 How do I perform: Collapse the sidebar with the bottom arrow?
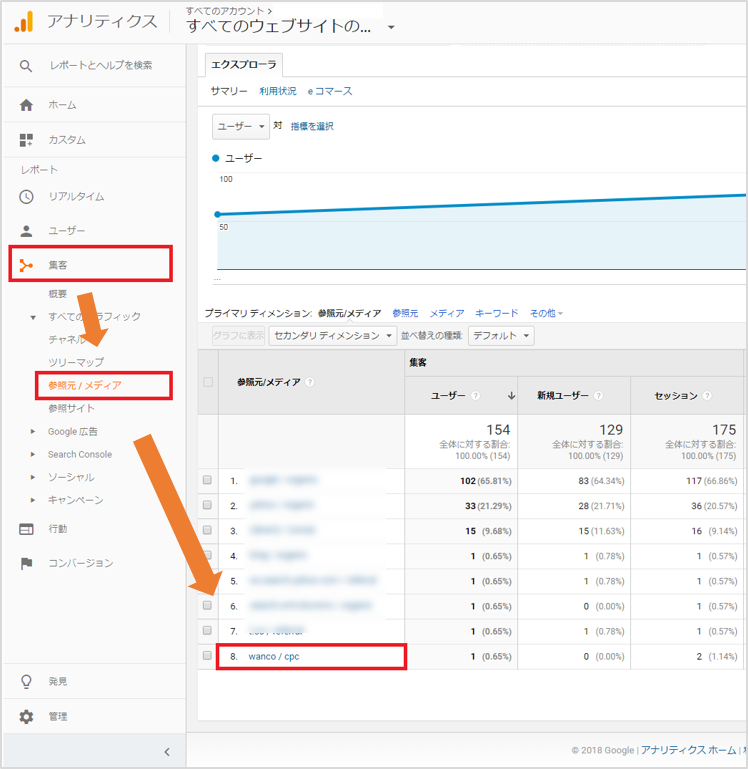pos(167,751)
